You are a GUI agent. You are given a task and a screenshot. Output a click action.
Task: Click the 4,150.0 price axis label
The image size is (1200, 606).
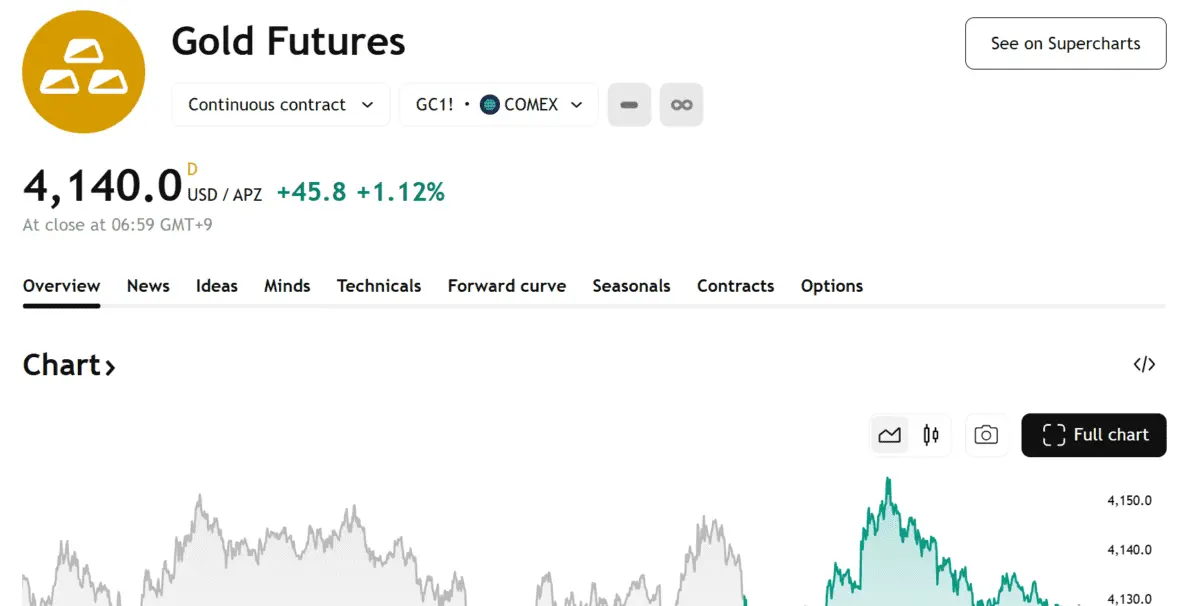[1129, 500]
